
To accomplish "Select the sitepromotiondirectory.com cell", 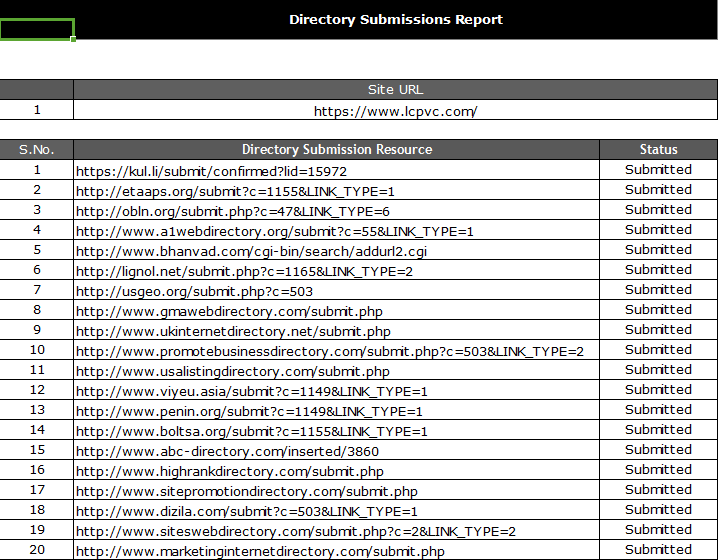I will click(x=337, y=491).
